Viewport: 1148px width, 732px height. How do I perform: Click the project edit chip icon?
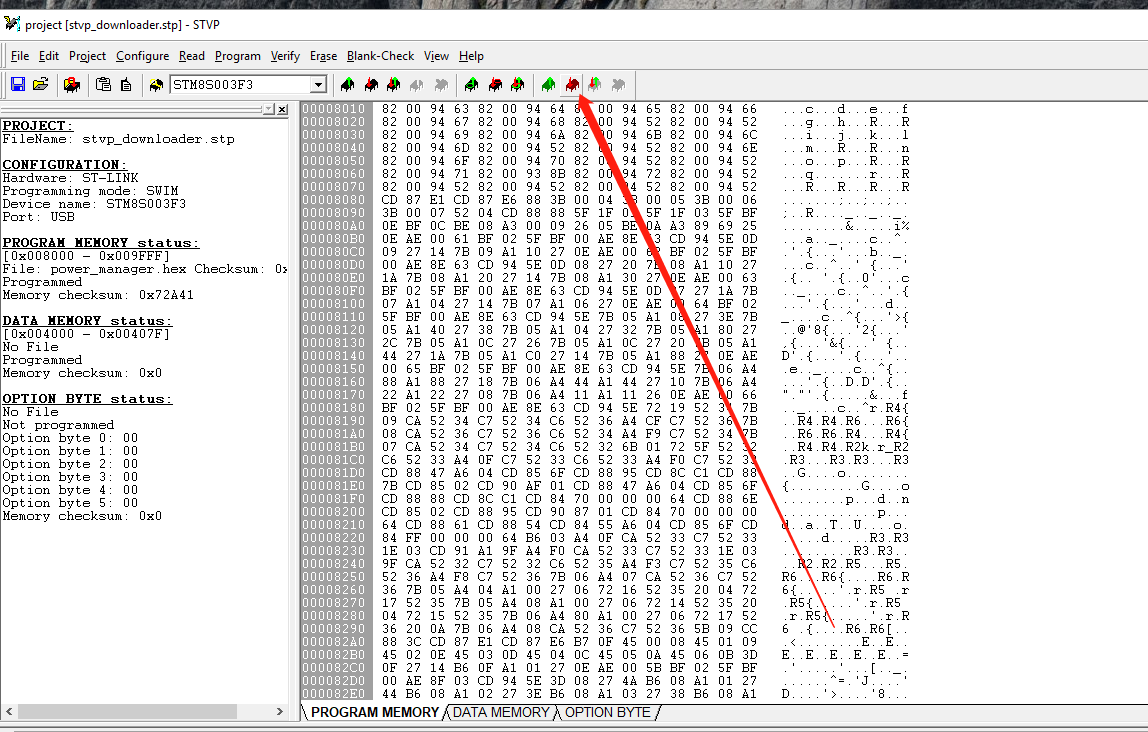pyautogui.click(x=72, y=85)
